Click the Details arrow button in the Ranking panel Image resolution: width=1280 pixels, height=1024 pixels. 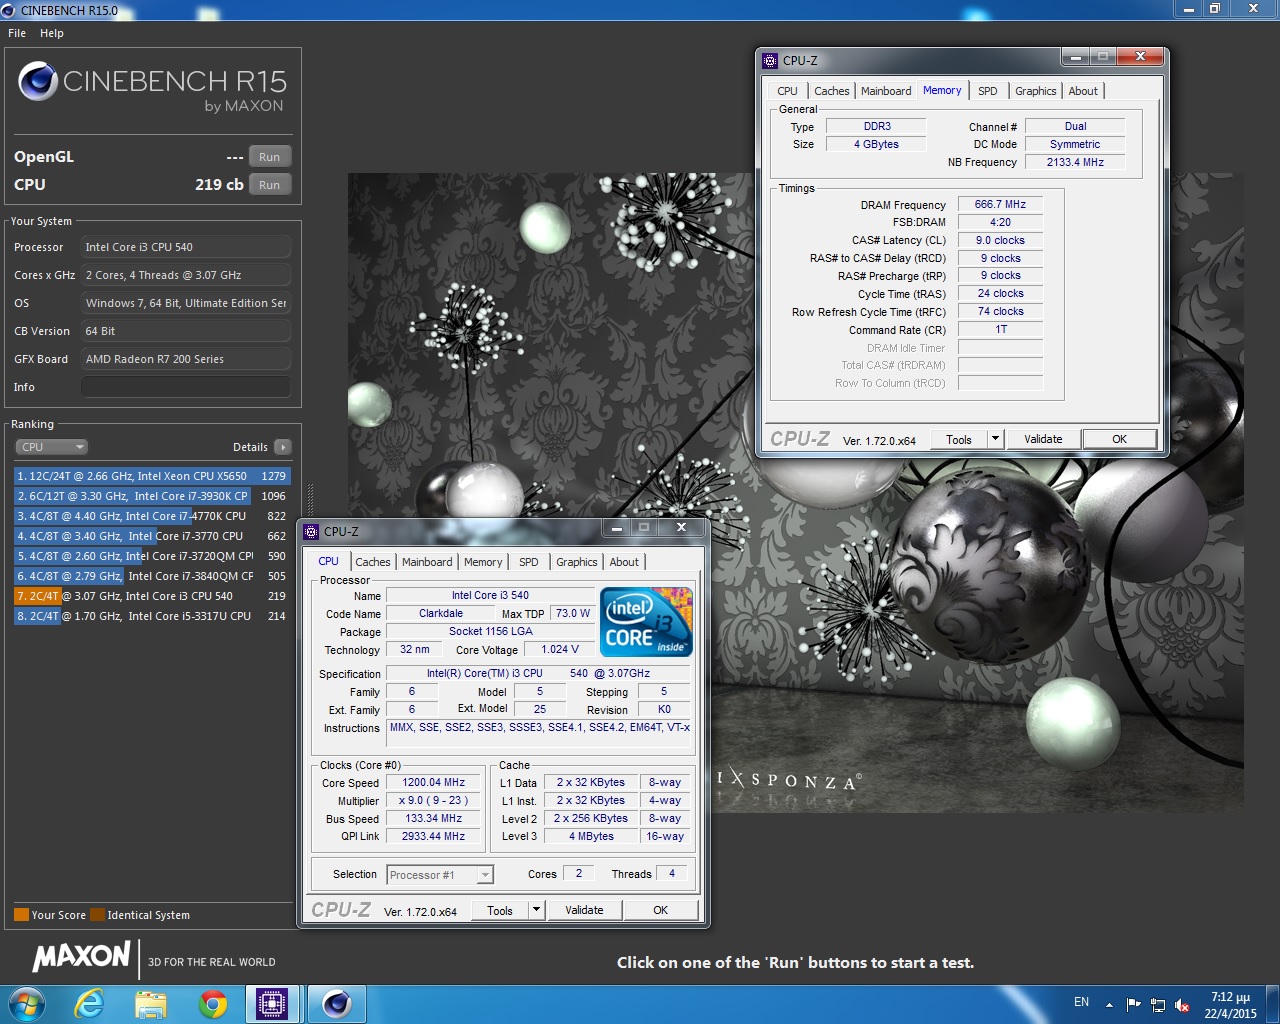(x=283, y=447)
